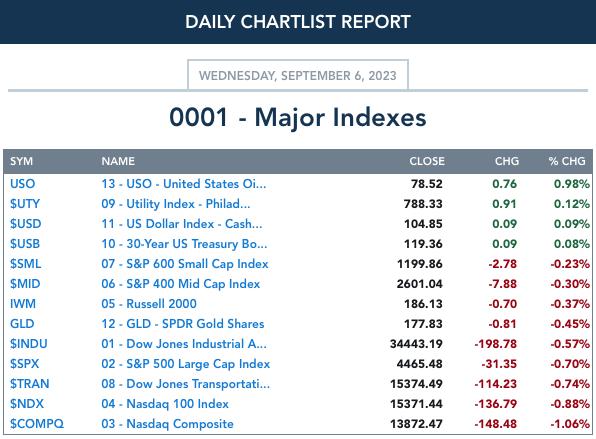Image resolution: width=596 pixels, height=439 pixels.
Task: Select the $SML symbol link
Action: [x=25, y=264]
